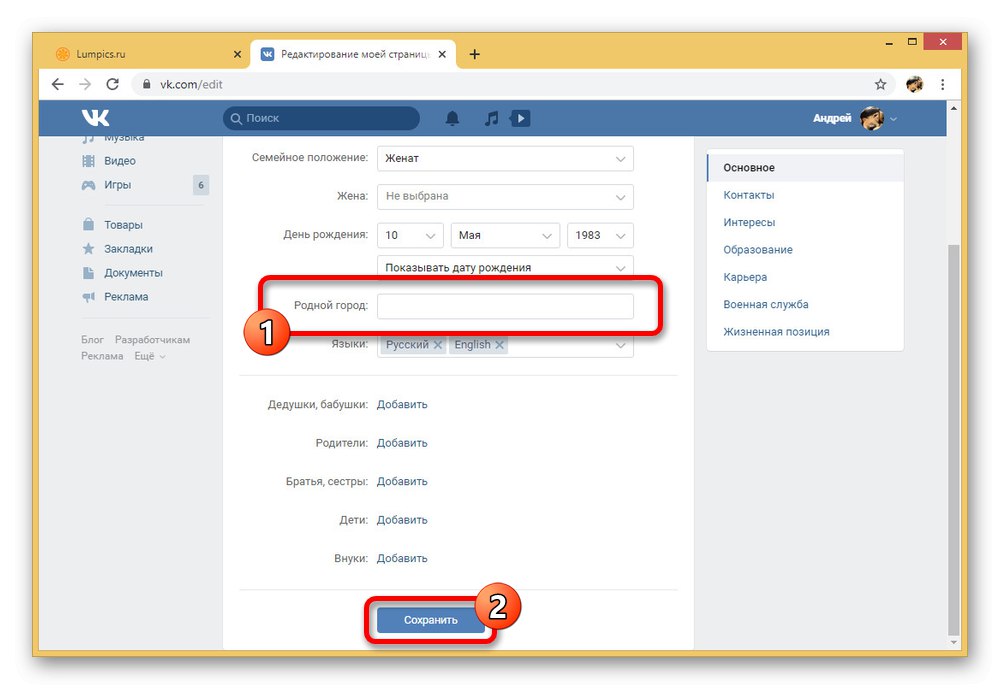Viewport: 1000px width, 689px height.
Task: Add Дедушки, бабушки via Добавить
Action: [x=402, y=404]
